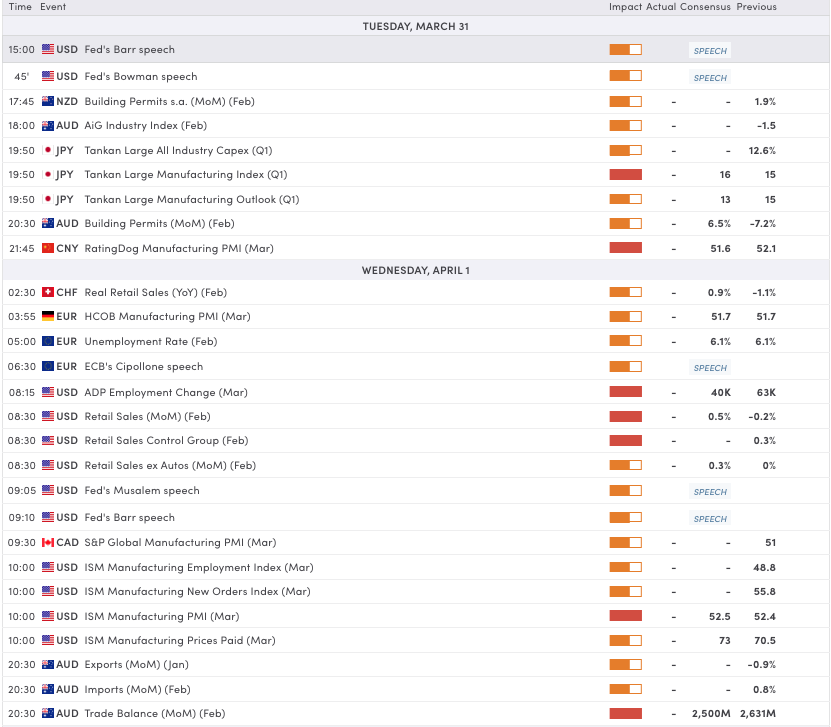
Task: Open AUD Imports (MoM) (Feb) event
Action: point(137,689)
